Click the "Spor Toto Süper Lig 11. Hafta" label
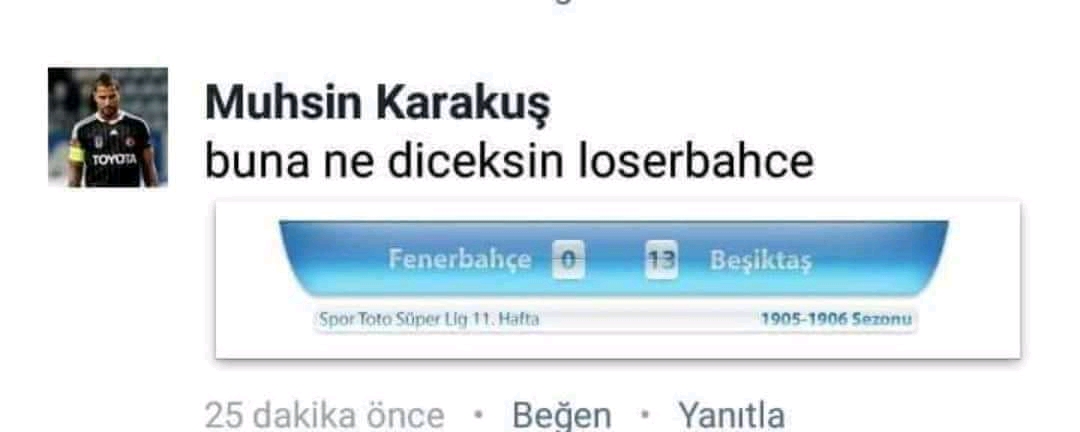Image resolution: width=1080 pixels, height=432 pixels. click(429, 320)
